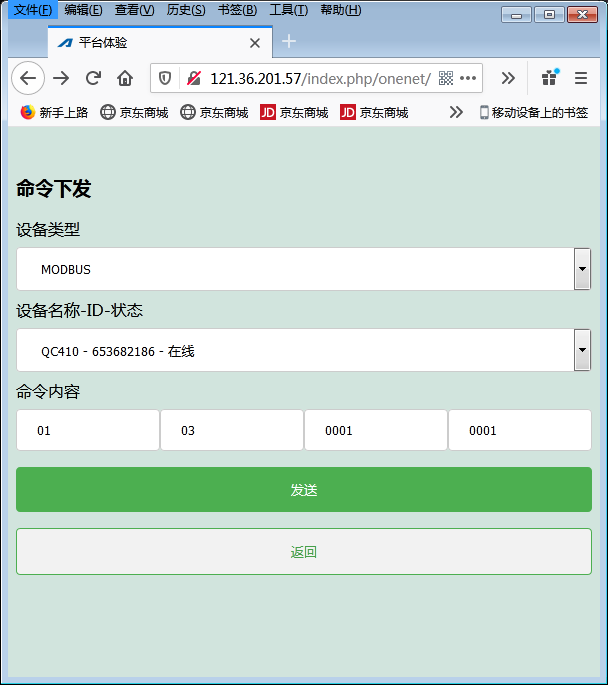Click the 返回 button
Screen dimensions: 608x685
coord(304,552)
